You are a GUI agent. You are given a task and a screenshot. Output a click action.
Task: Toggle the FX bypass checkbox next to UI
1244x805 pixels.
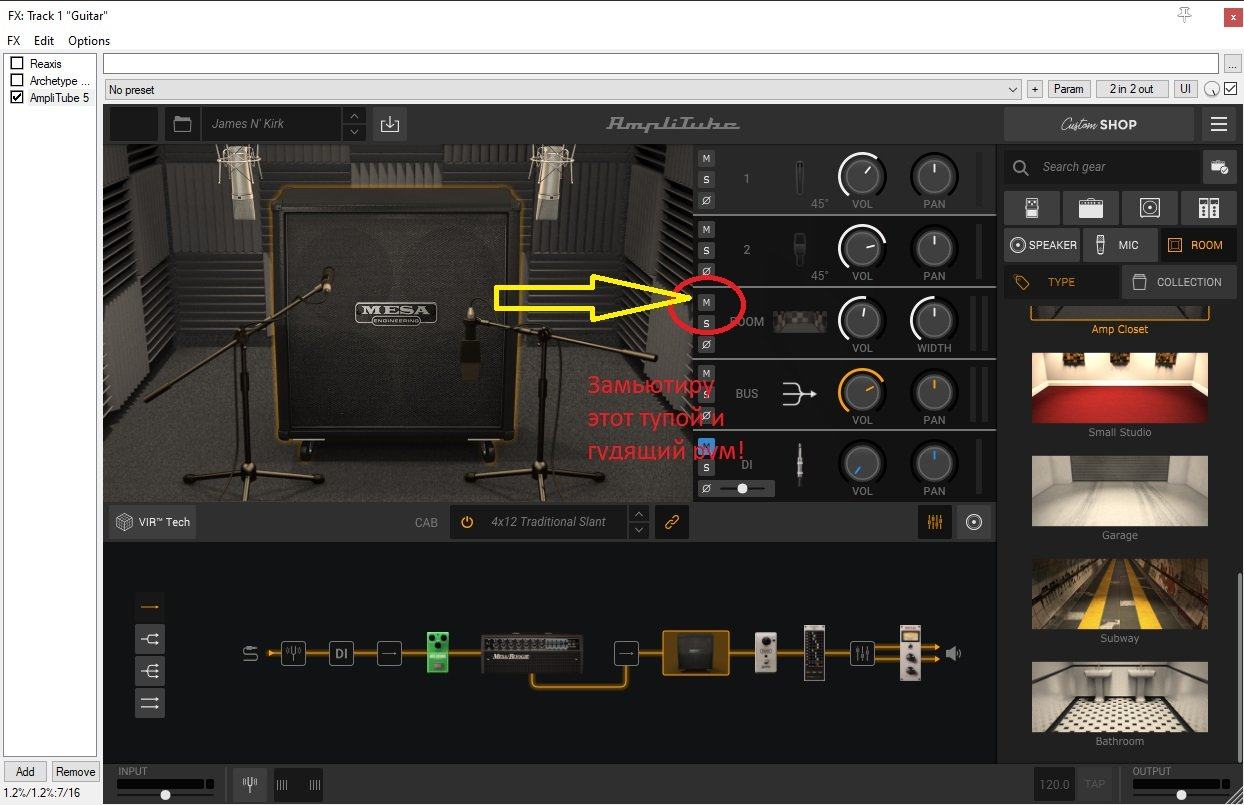1231,89
